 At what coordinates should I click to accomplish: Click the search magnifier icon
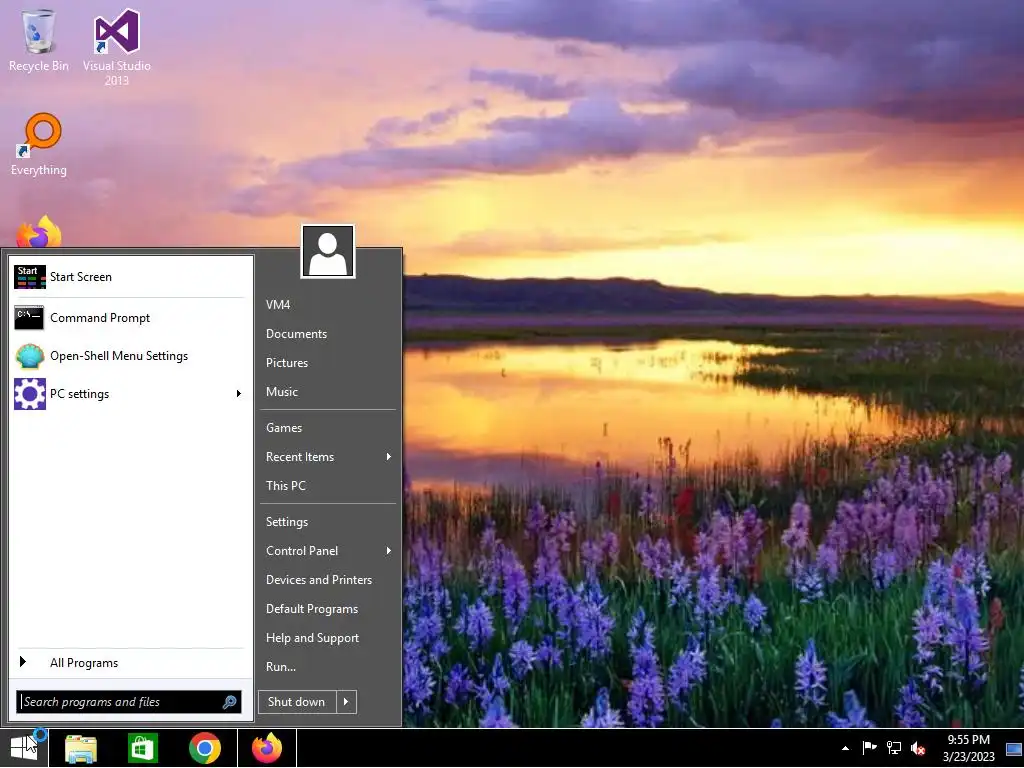(x=229, y=702)
